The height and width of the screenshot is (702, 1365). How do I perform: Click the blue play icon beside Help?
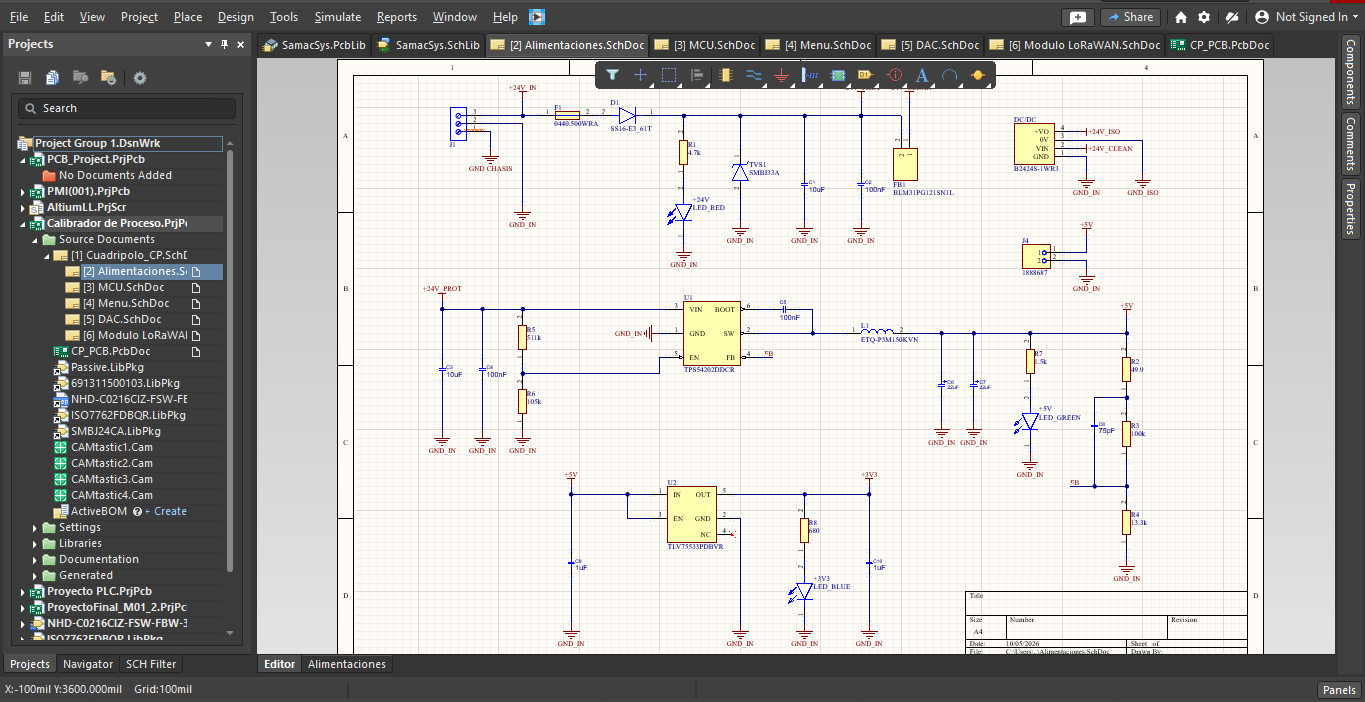click(x=537, y=17)
